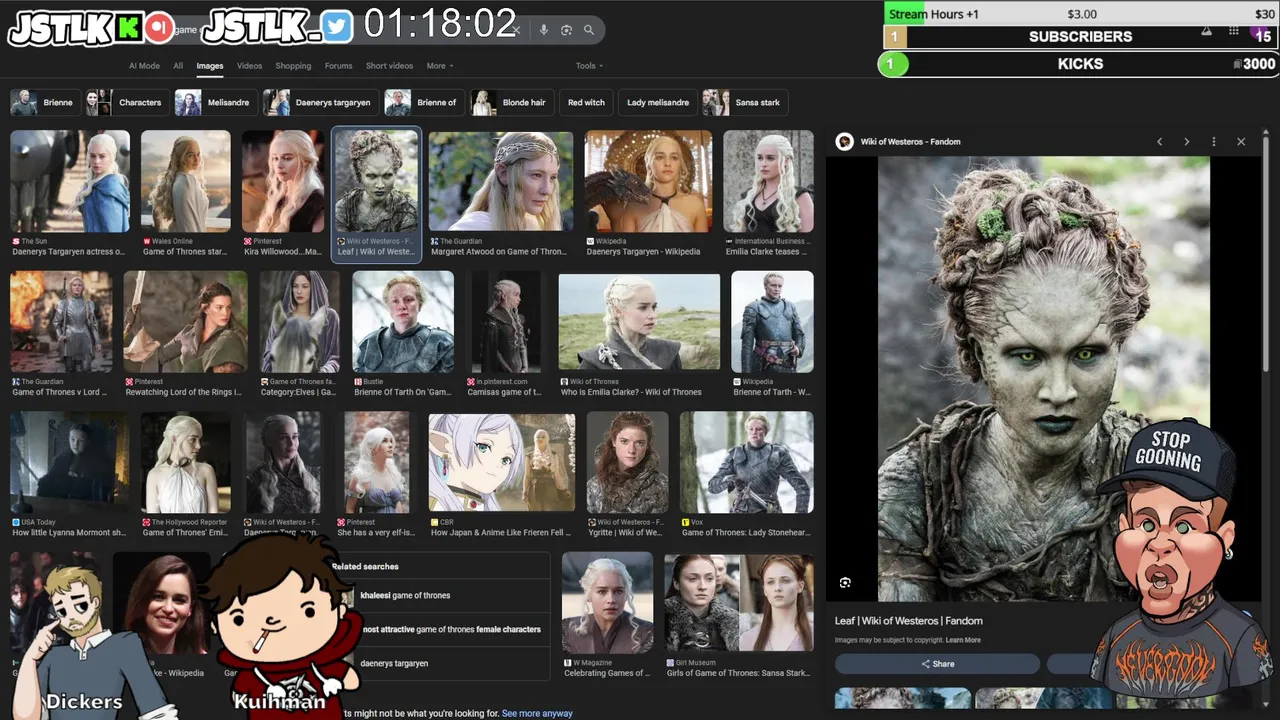Open the Short videos tab

(389, 66)
